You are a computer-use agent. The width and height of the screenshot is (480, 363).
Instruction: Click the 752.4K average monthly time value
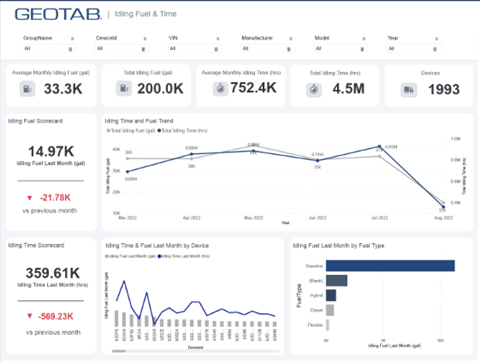pos(253,88)
